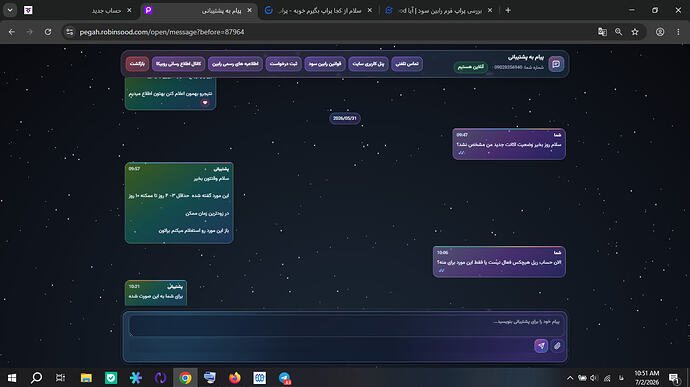690x387 pixels.
Task: Open 'قوانین رابین سود' button
Action: tap(325, 64)
